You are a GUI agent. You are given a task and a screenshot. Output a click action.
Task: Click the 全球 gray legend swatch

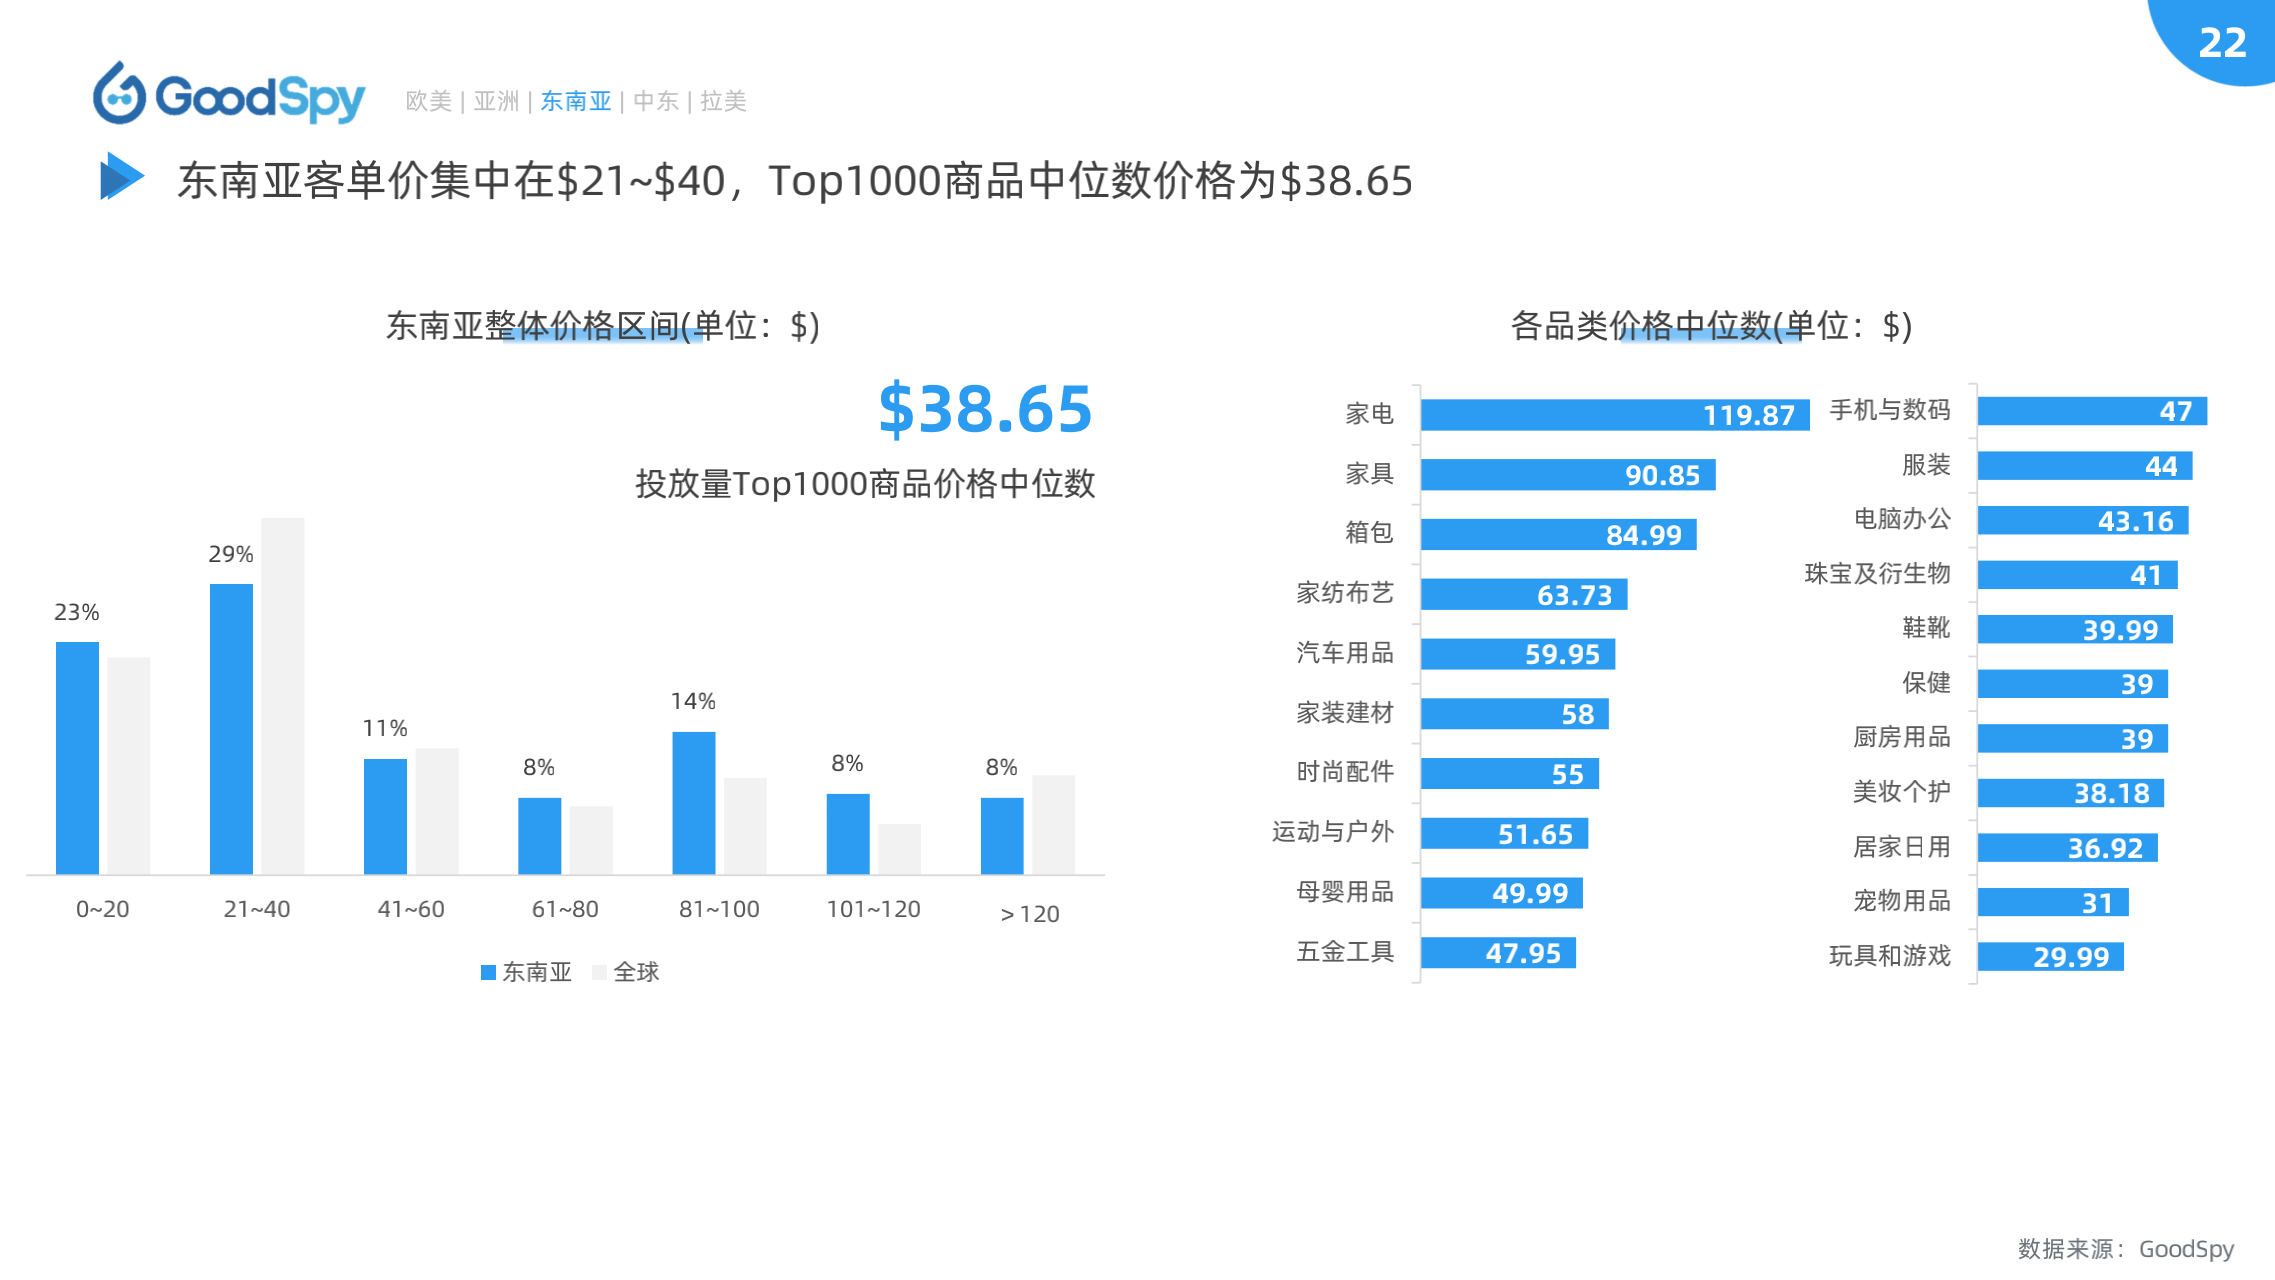(x=599, y=972)
